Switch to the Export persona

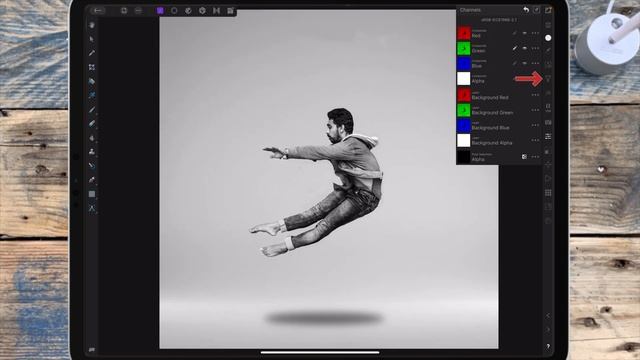[230, 11]
